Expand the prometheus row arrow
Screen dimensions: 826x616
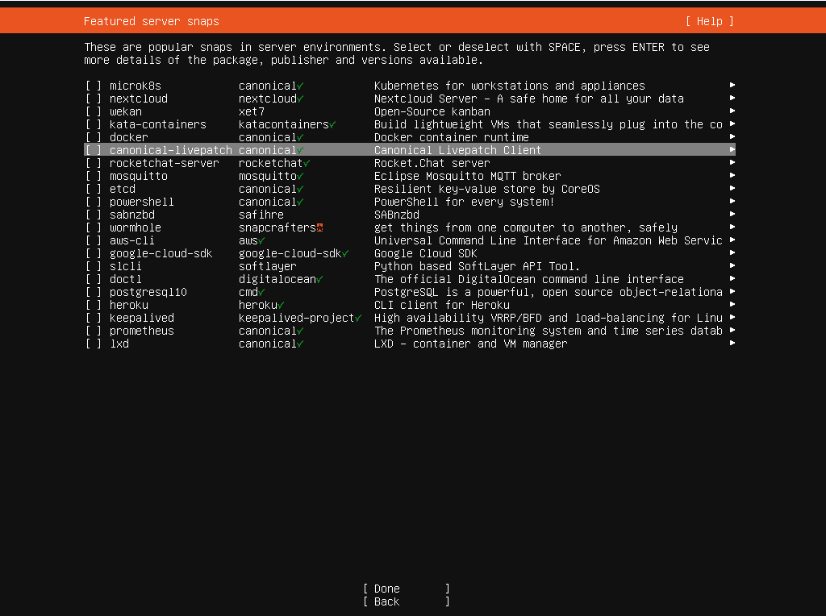tap(732, 330)
